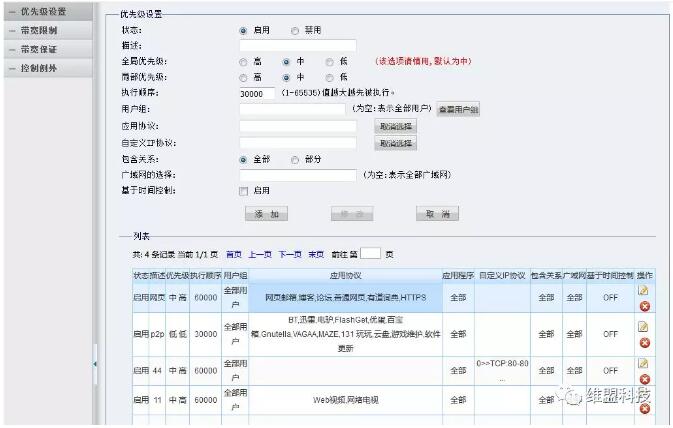Open 优先级设置 in the left sidebar
The image size is (673, 428).
pyautogui.click(x=44, y=11)
